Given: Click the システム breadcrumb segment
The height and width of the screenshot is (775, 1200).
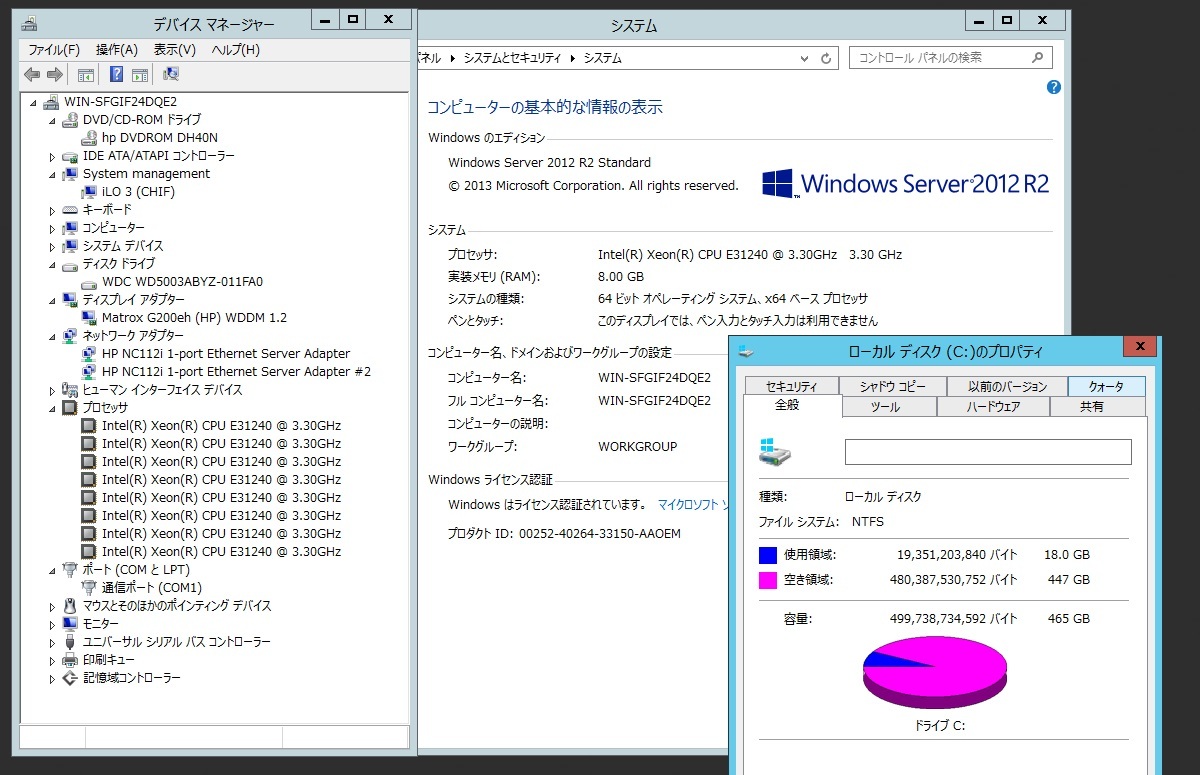Looking at the screenshot, I should tap(603, 58).
